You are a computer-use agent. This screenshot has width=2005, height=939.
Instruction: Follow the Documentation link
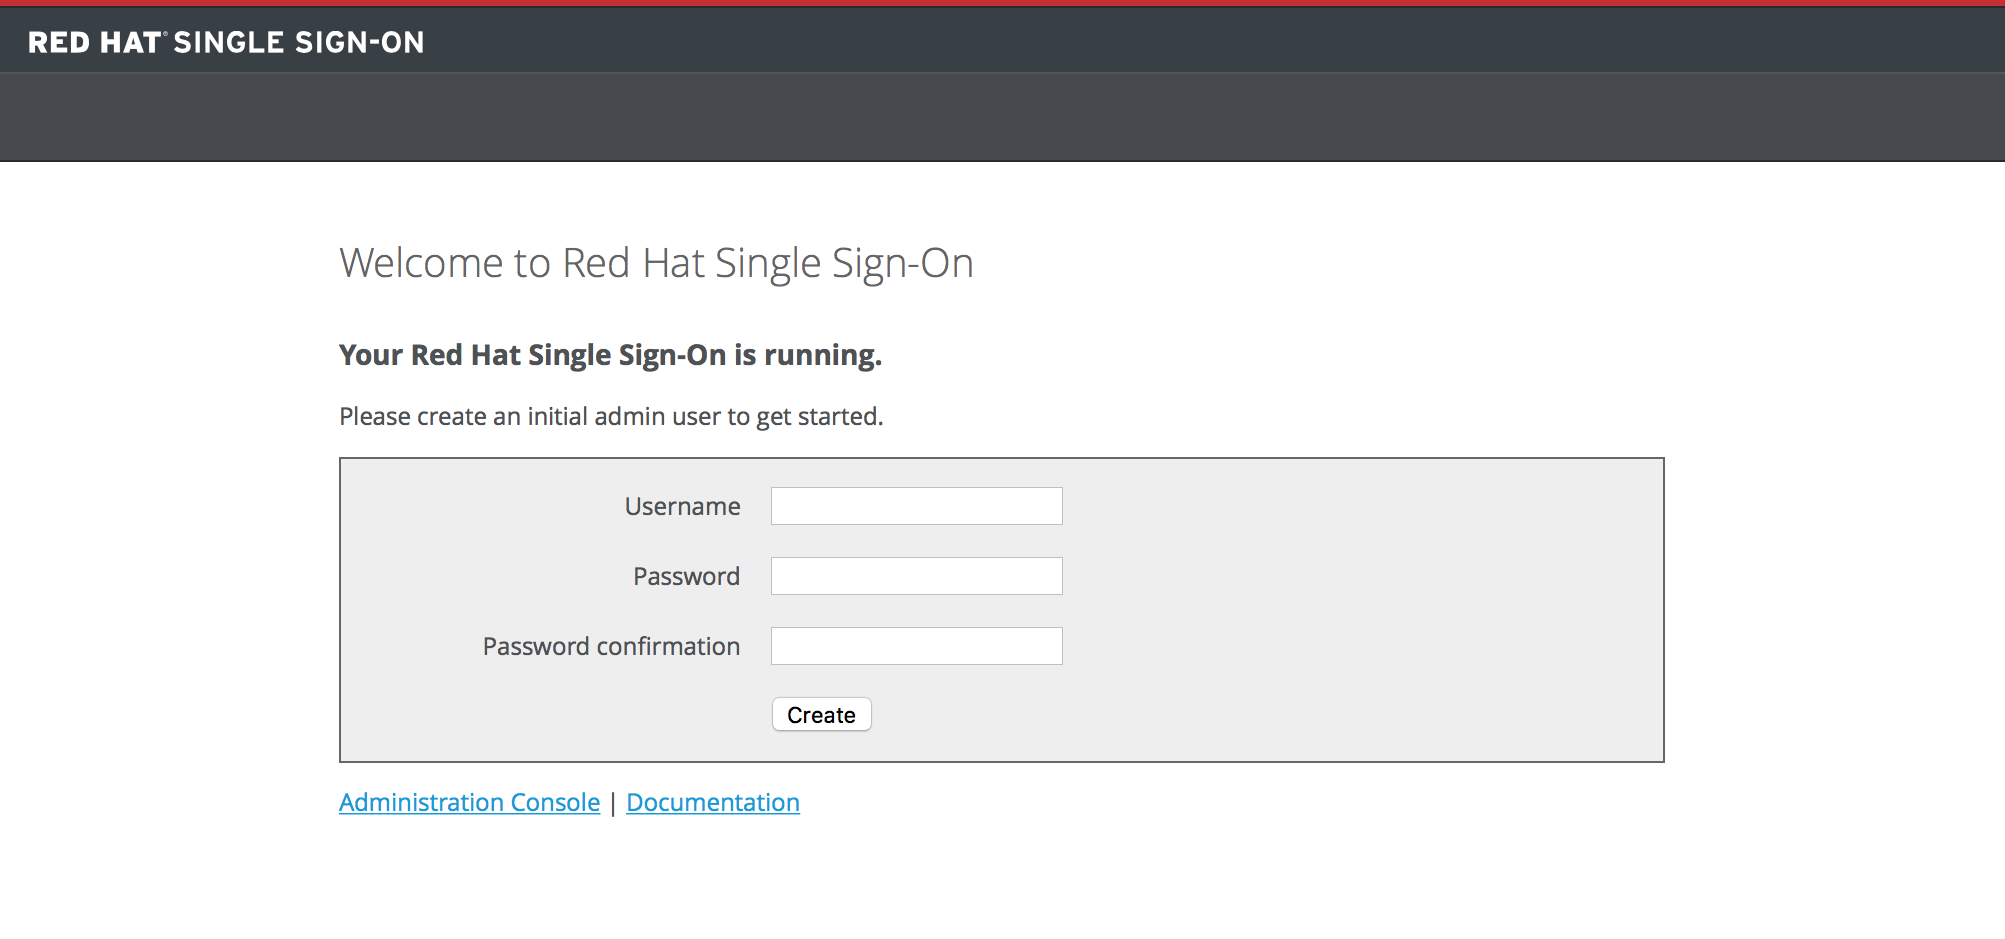click(x=712, y=802)
